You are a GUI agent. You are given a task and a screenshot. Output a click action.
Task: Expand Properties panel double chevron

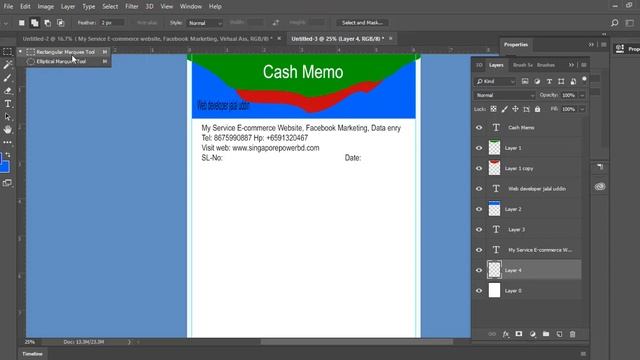point(591,44)
